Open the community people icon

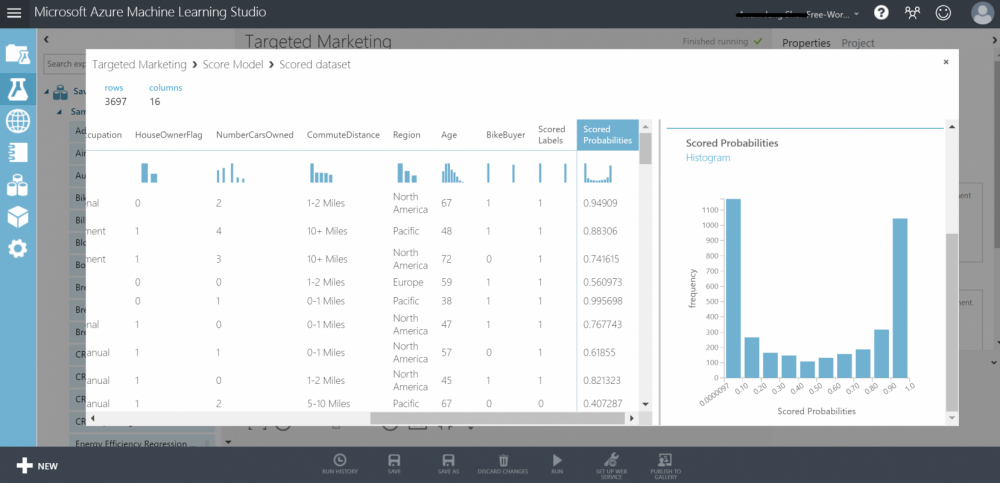[x=913, y=13]
